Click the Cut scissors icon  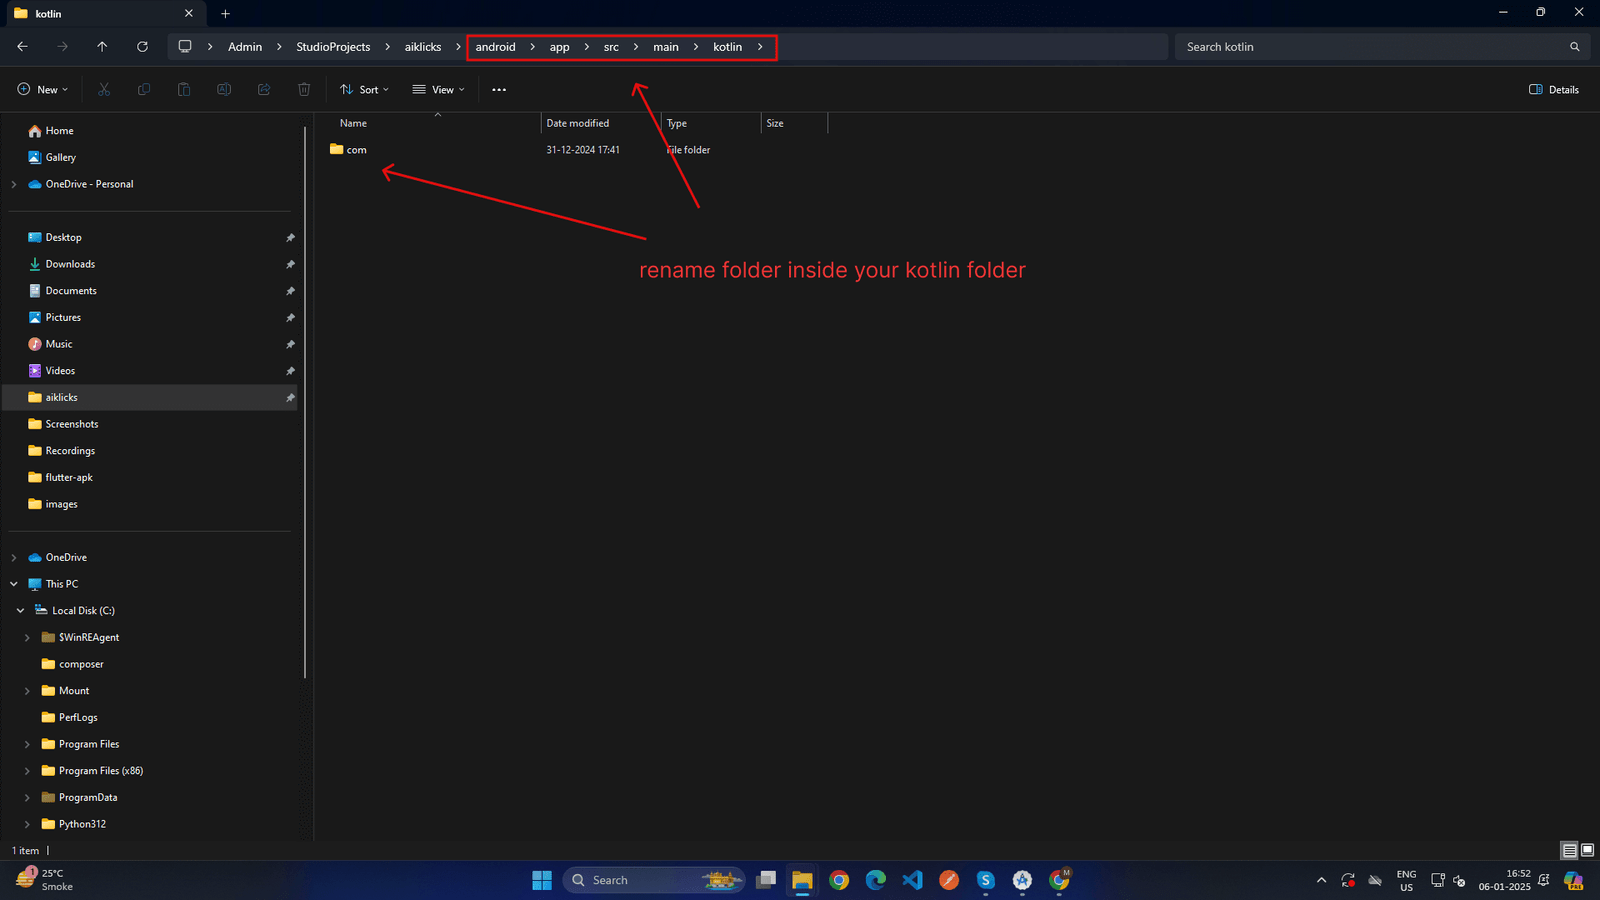[104, 90]
